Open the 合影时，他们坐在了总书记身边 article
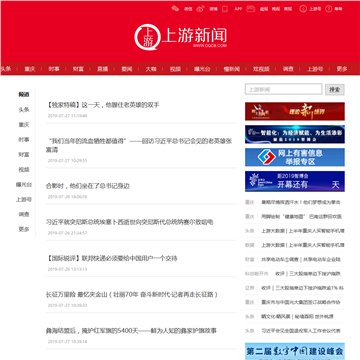This screenshot has height=360, width=360. tap(88, 186)
